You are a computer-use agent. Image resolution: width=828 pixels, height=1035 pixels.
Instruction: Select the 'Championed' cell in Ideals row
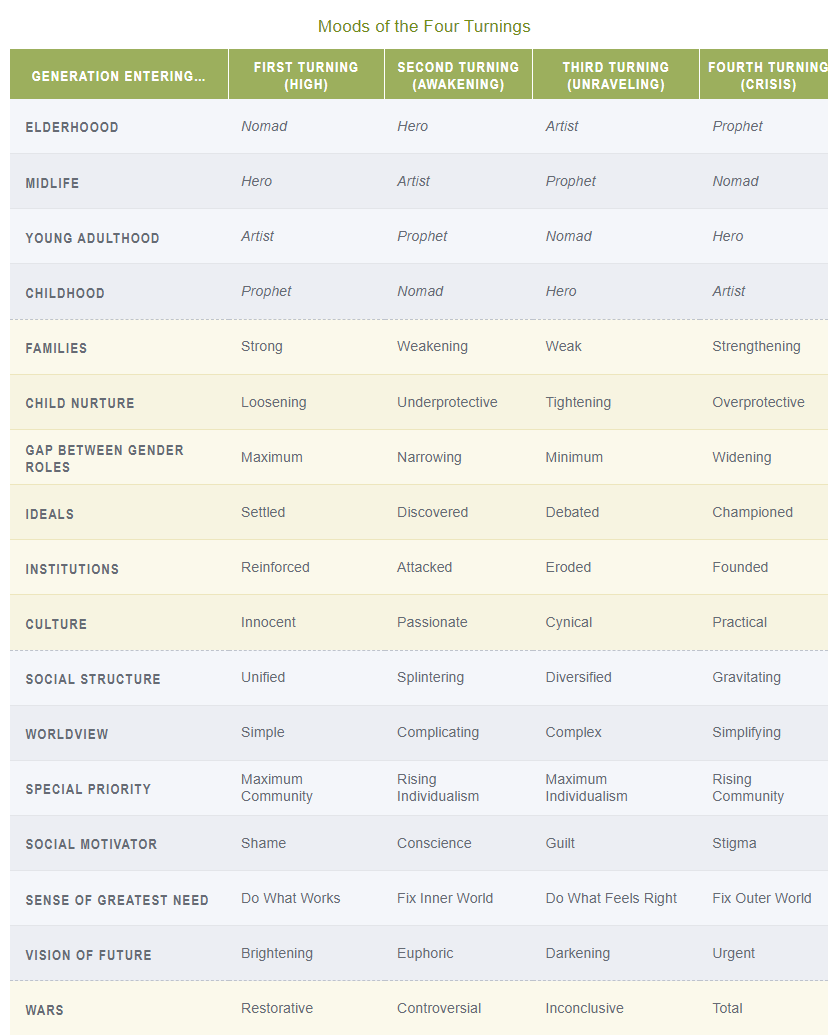[752, 512]
